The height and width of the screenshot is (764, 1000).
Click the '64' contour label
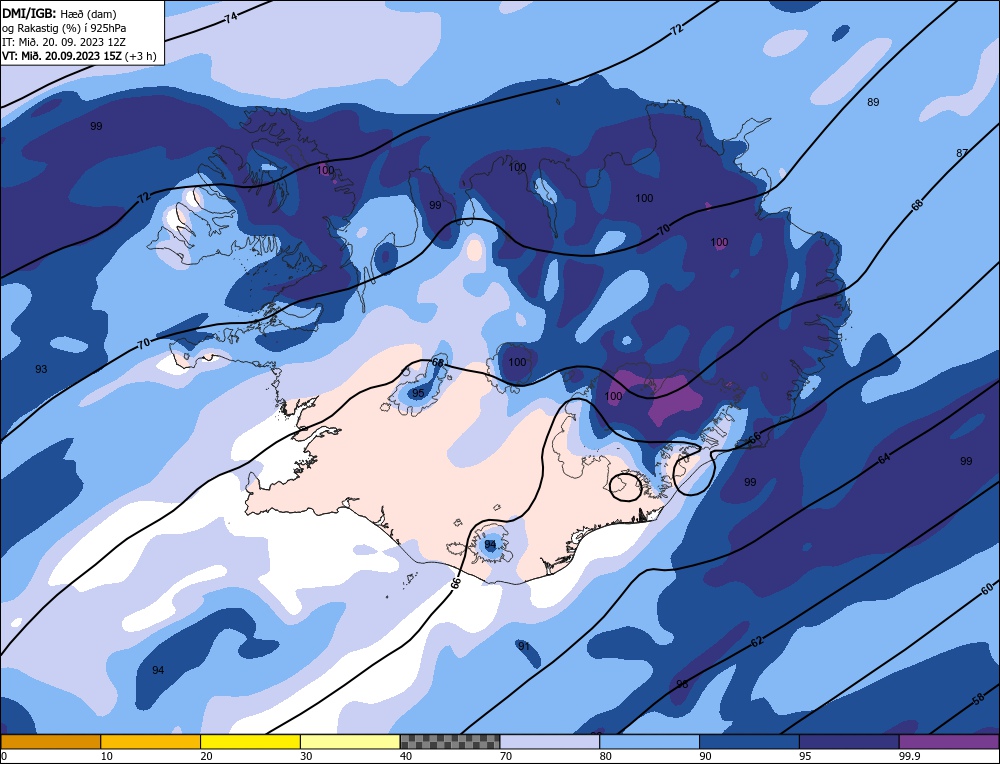(884, 458)
